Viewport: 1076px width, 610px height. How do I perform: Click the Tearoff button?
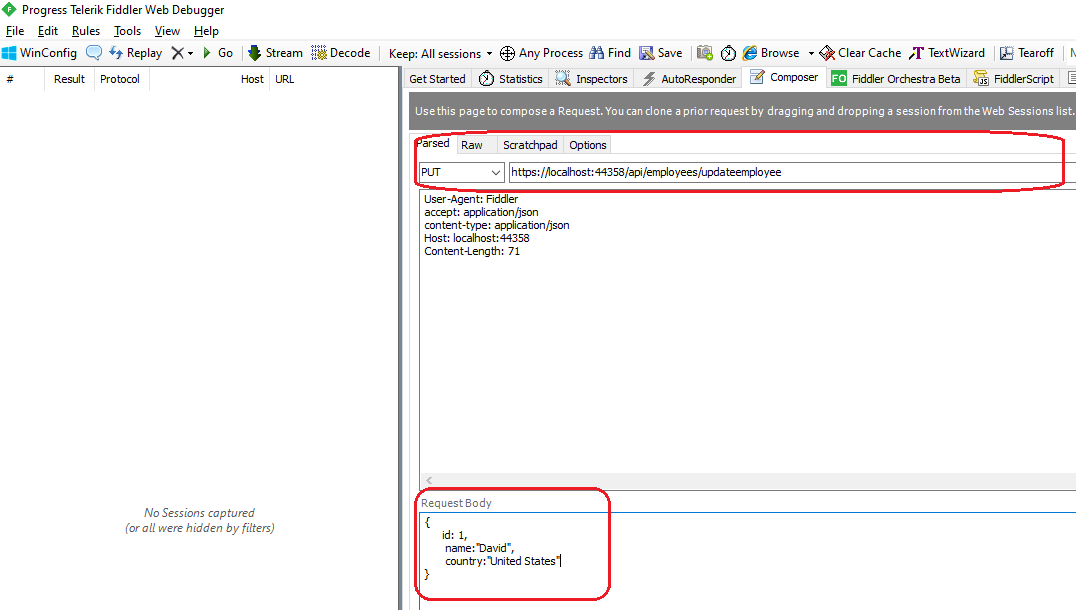pyautogui.click(x=1027, y=53)
